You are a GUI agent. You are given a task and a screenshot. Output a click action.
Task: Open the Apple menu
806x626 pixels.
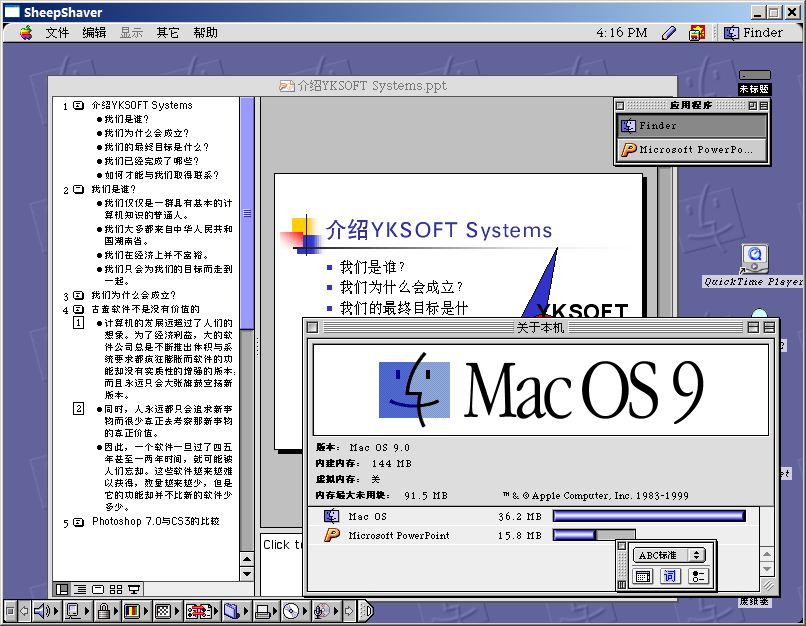click(x=26, y=33)
